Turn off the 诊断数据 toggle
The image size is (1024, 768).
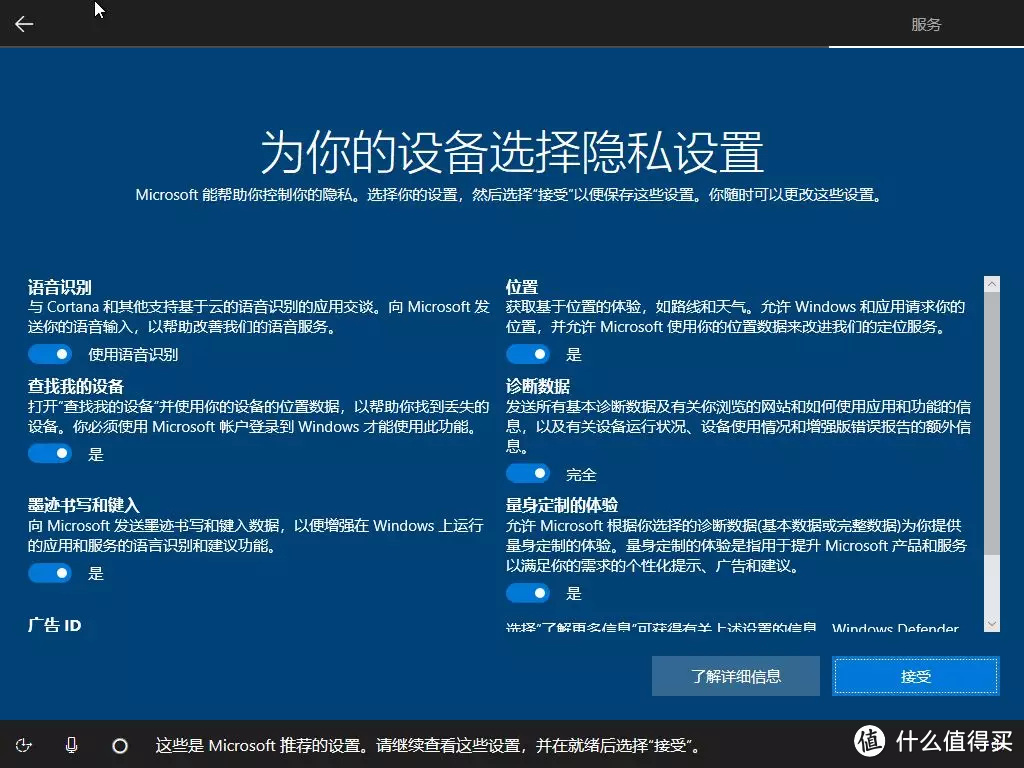528,473
